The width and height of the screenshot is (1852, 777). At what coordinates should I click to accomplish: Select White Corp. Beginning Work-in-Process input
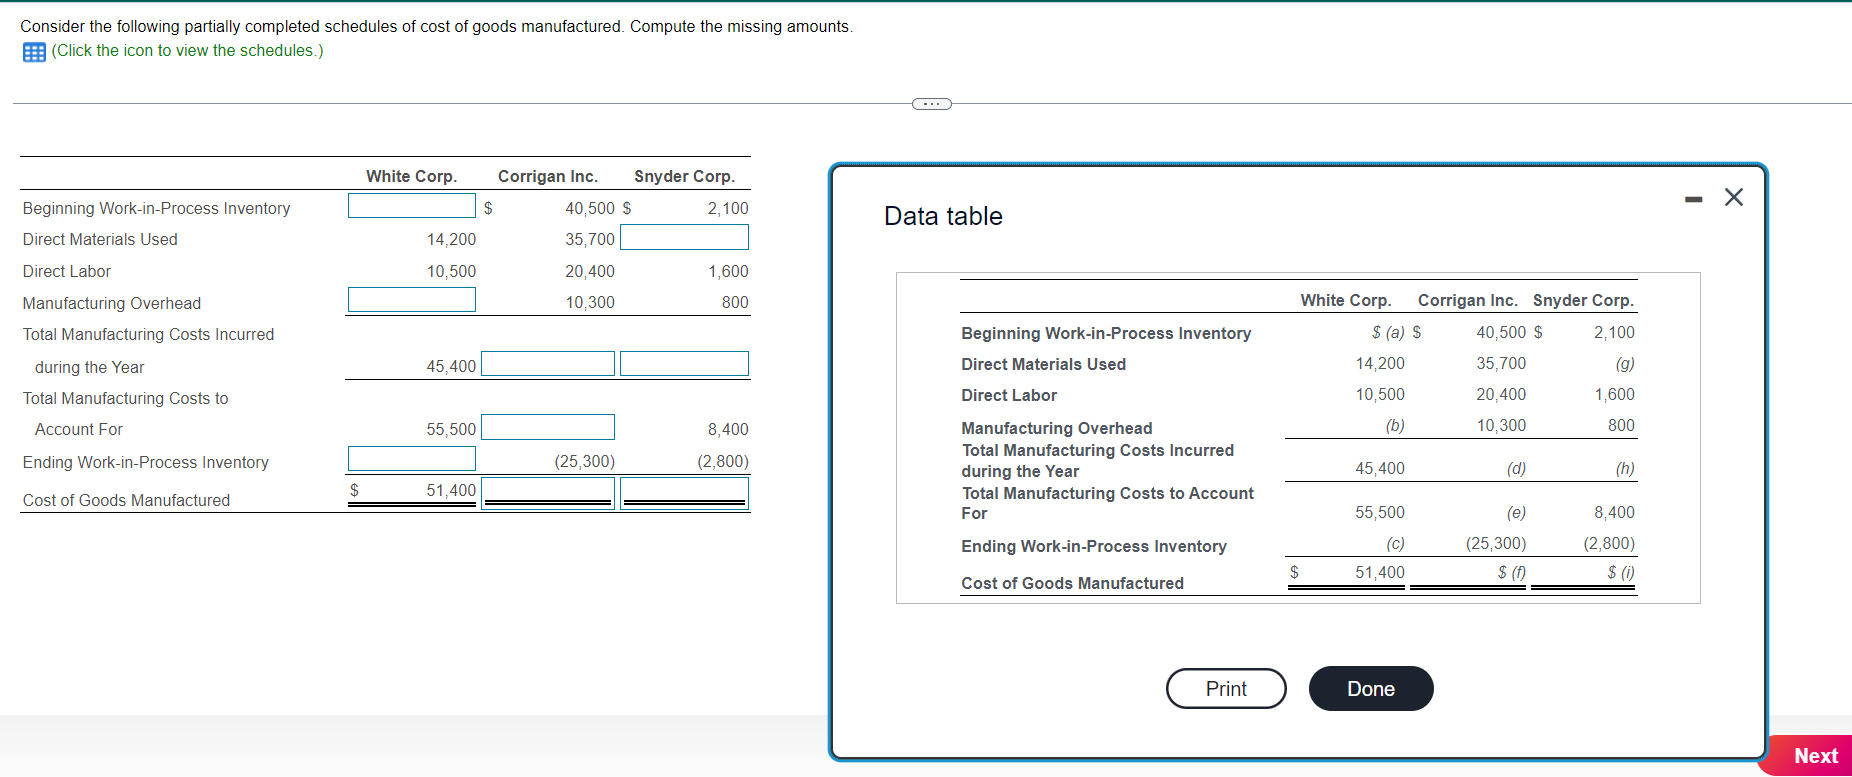[412, 206]
